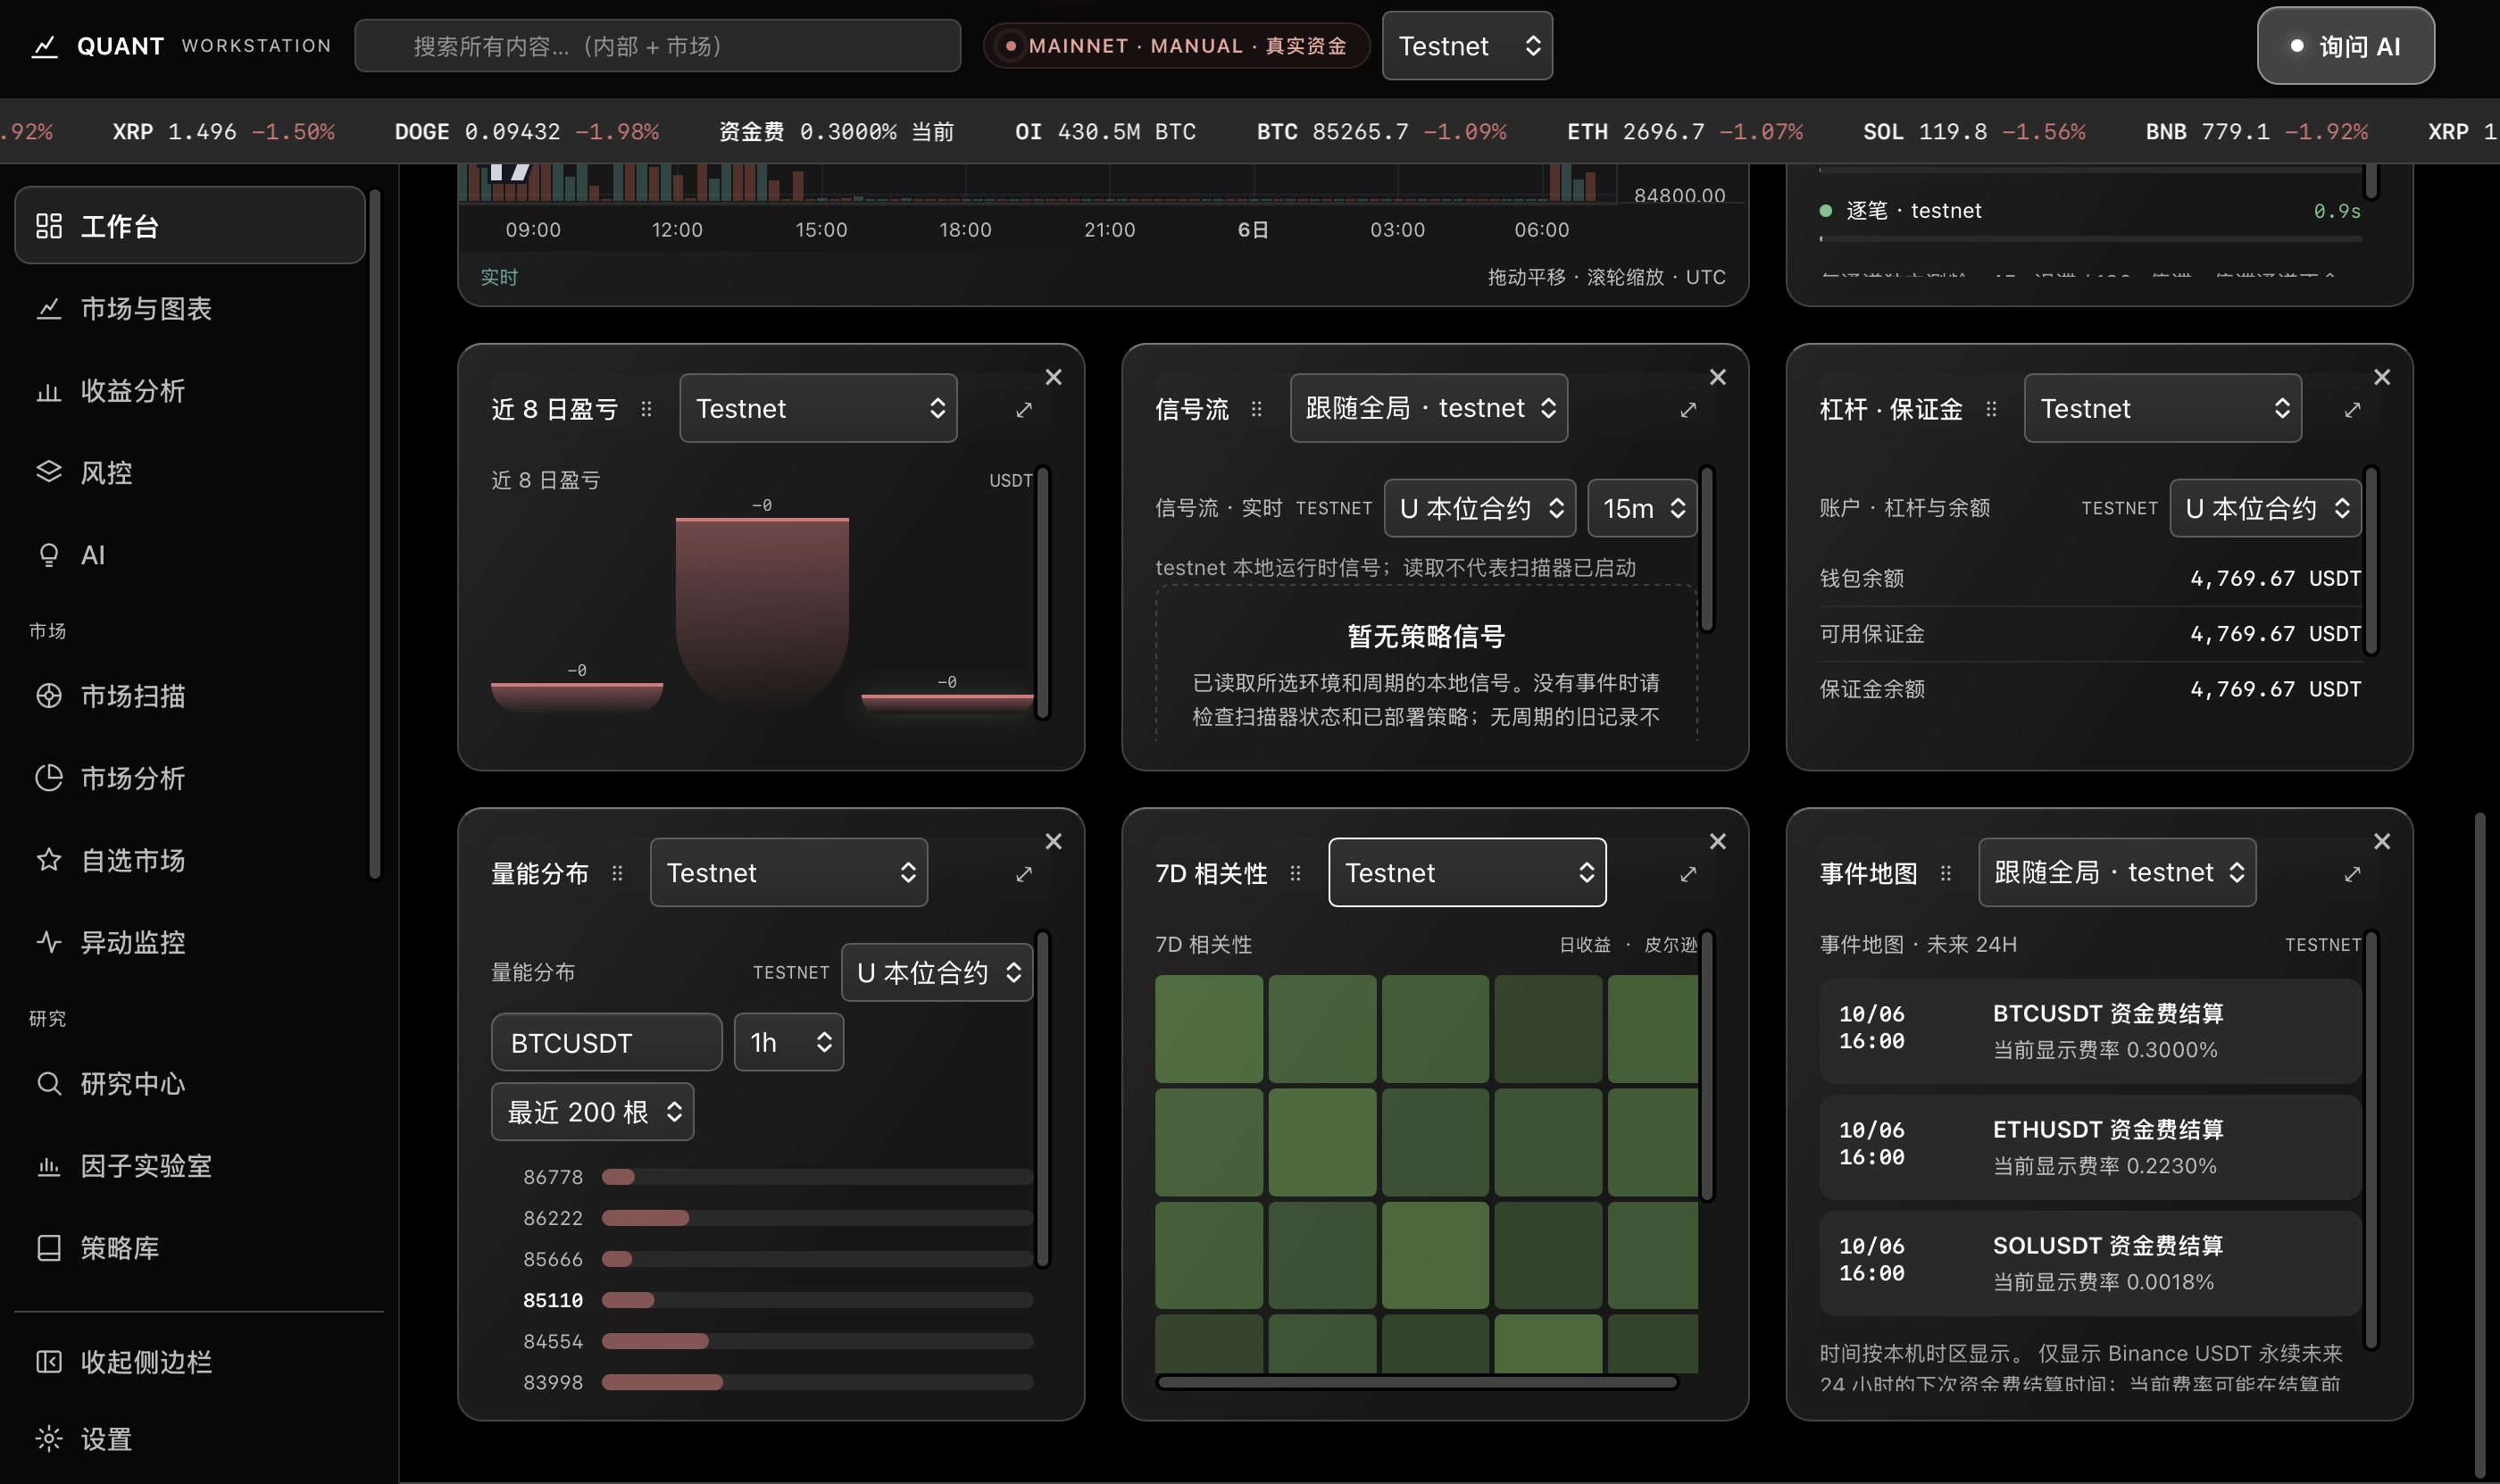Grab the drag handle of 近 8 日盈亏 panel
Screen dimensions: 2500x1484
(646, 409)
